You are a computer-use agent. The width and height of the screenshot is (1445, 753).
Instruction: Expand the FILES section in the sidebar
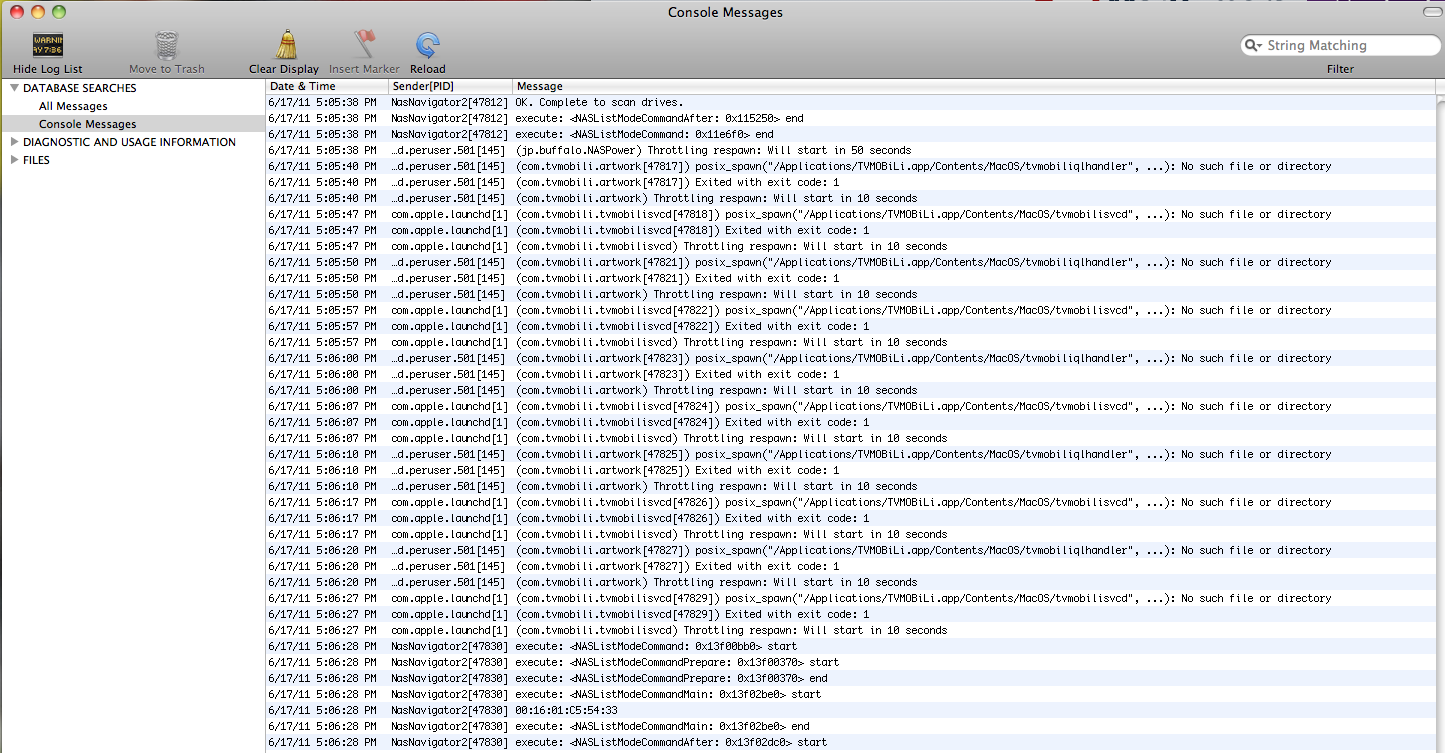coord(14,160)
